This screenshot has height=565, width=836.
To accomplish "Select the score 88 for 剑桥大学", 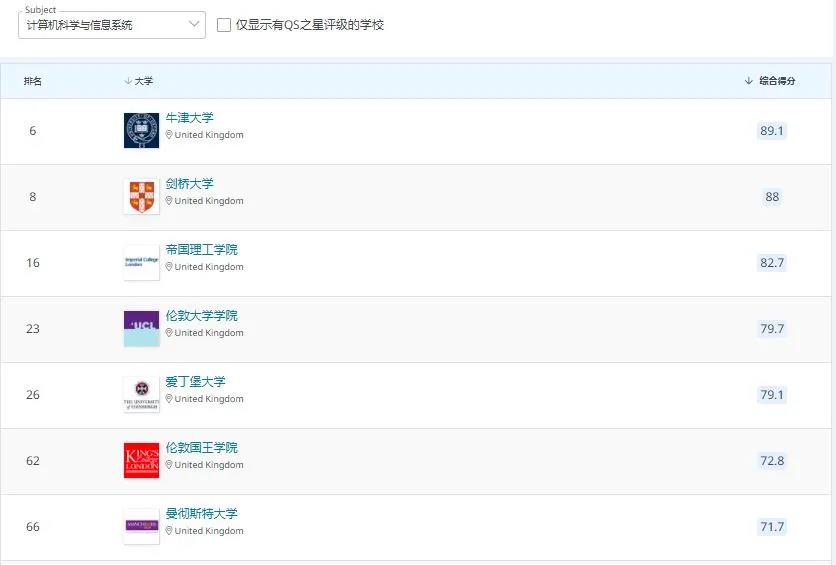I will coord(772,197).
